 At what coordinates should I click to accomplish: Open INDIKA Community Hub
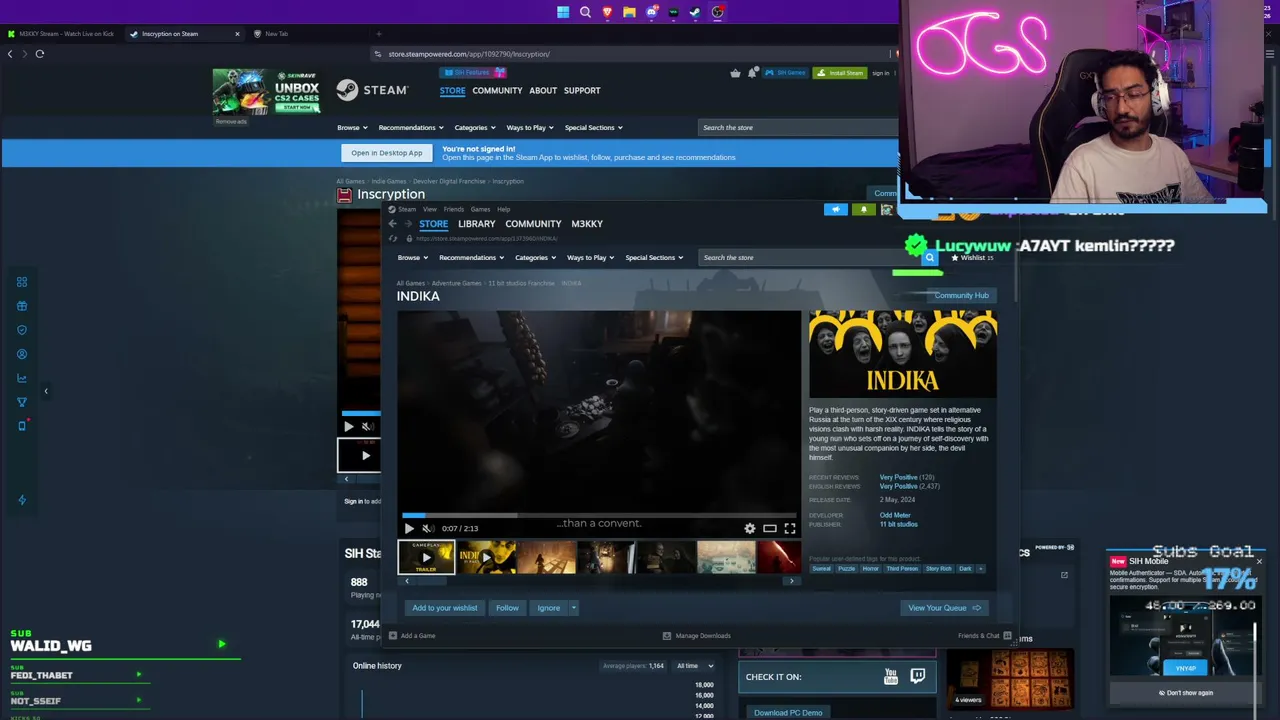point(961,295)
